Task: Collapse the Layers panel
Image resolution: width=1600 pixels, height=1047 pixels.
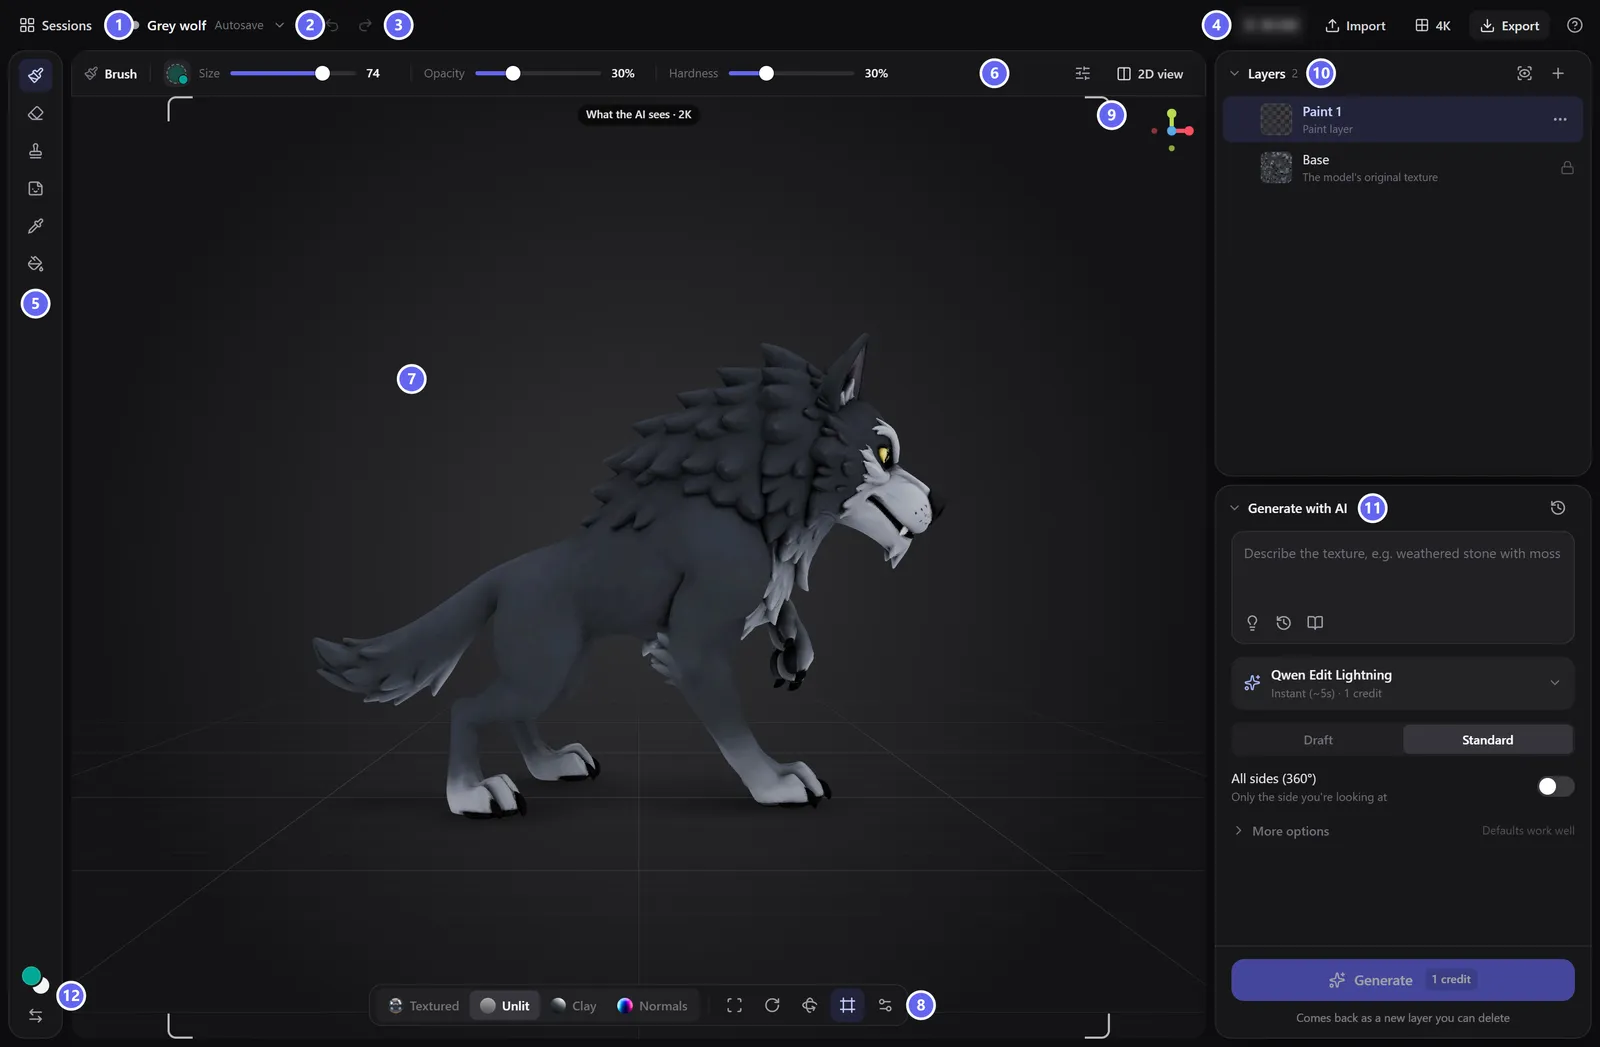Action: tap(1235, 73)
